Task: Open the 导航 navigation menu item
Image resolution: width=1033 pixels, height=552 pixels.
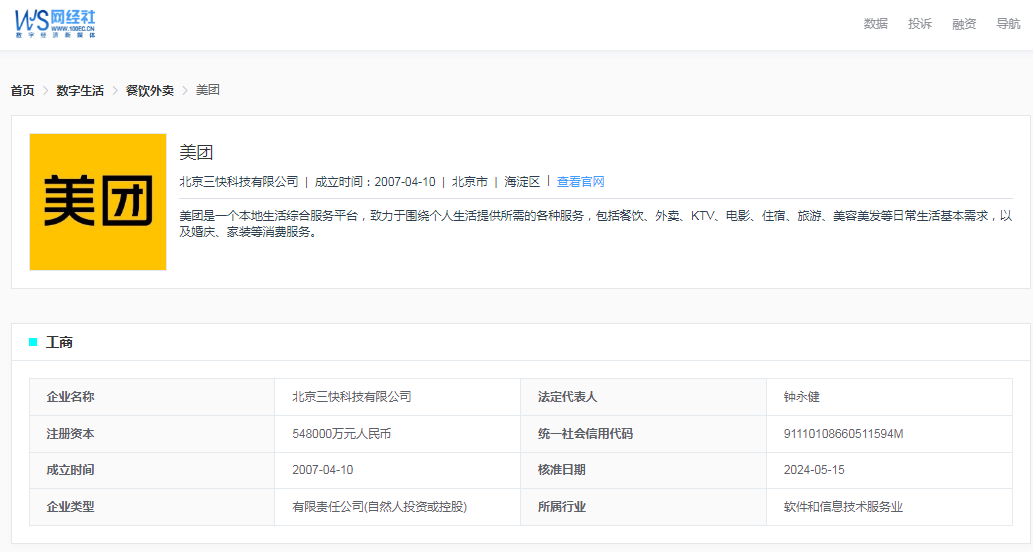Action: pyautogui.click(x=1008, y=24)
